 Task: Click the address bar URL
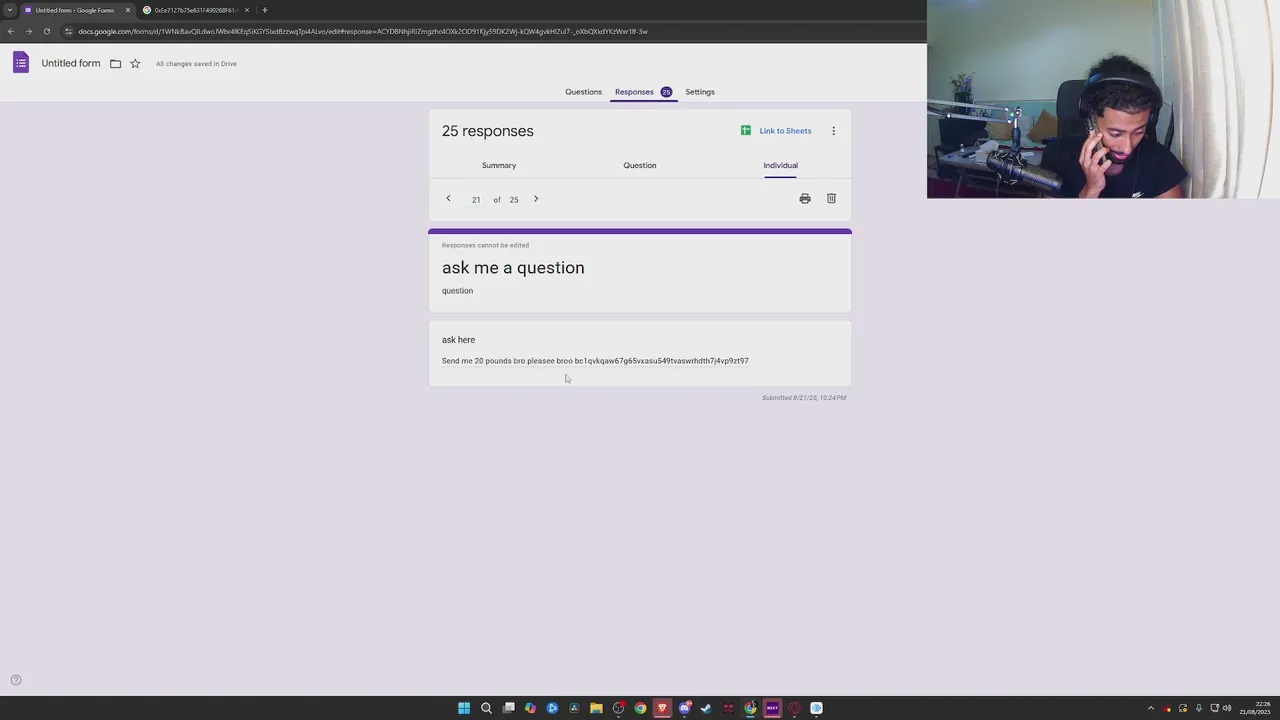tap(363, 31)
